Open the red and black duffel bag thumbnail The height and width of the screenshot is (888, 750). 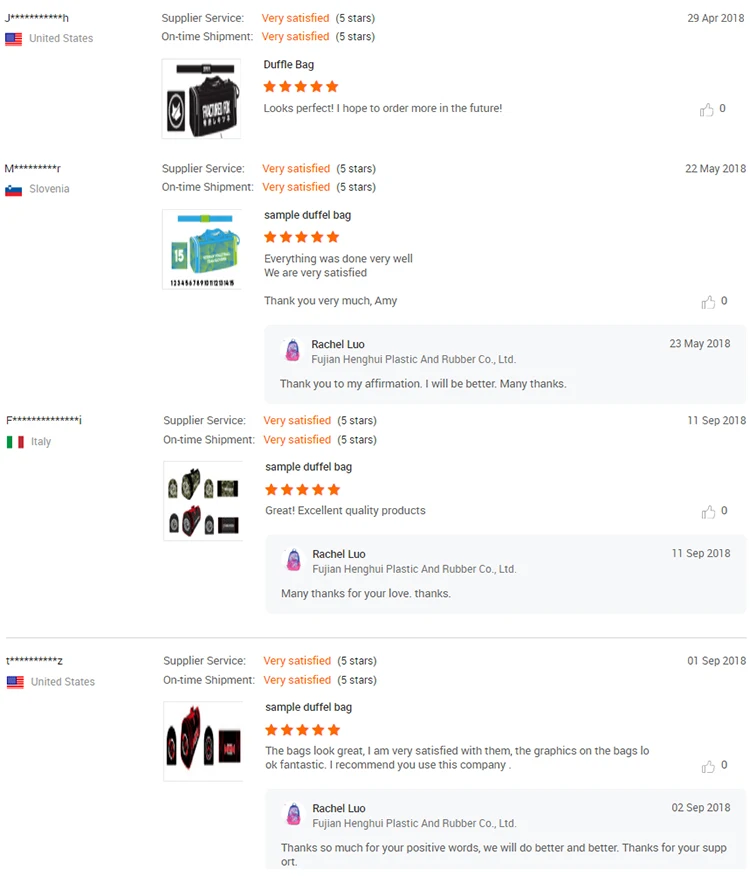coord(203,741)
